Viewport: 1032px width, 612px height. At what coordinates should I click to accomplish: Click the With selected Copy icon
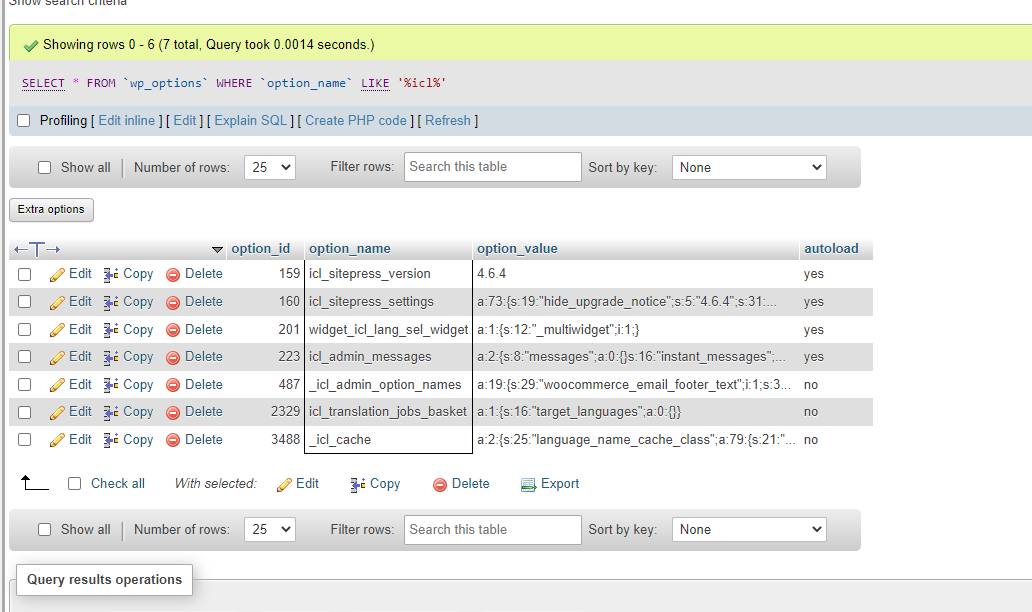click(358, 485)
